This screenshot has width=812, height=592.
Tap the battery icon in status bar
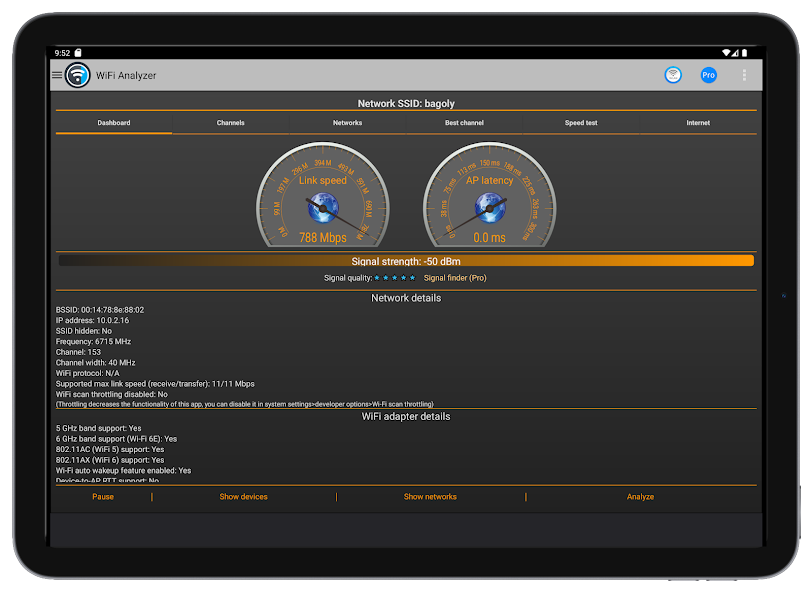coord(745,52)
